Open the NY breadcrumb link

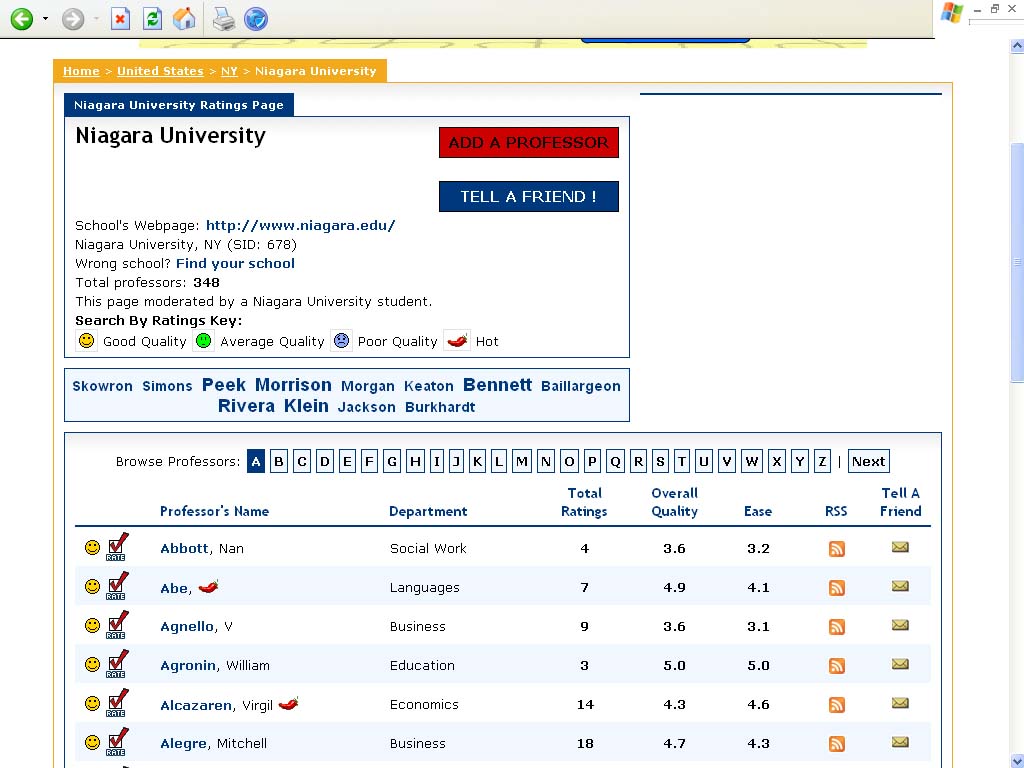coord(229,71)
